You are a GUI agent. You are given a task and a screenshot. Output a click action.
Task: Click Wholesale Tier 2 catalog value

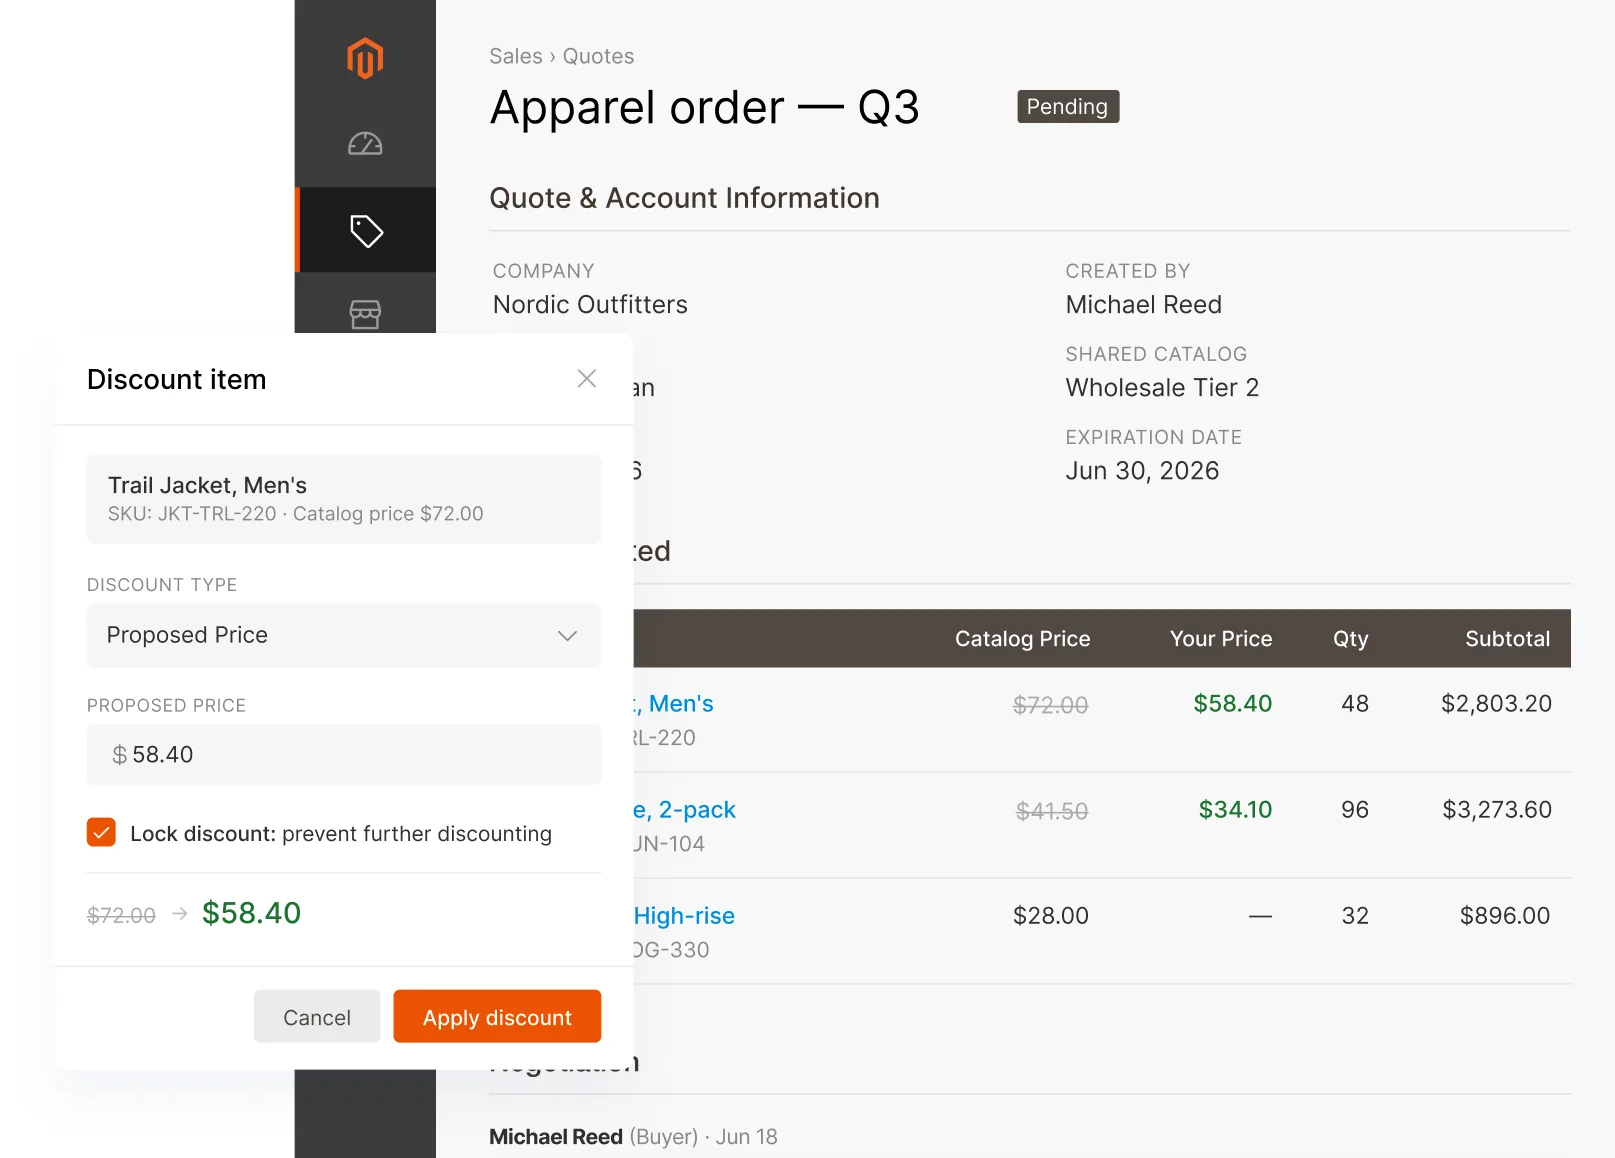pos(1162,387)
